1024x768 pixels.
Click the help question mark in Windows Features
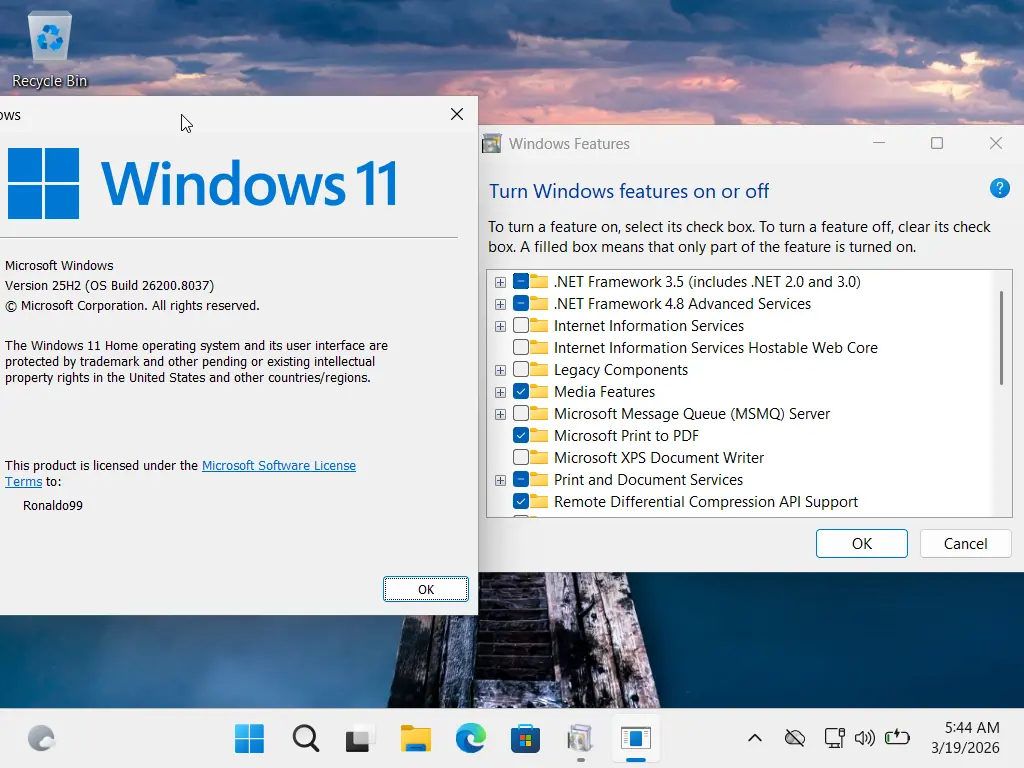(999, 188)
